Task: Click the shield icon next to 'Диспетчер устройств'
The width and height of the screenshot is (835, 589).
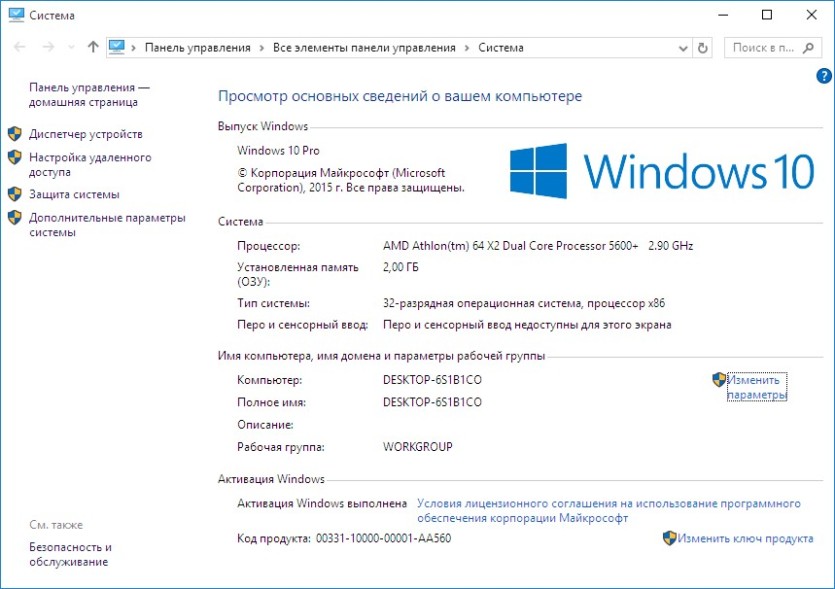Action: (x=15, y=134)
